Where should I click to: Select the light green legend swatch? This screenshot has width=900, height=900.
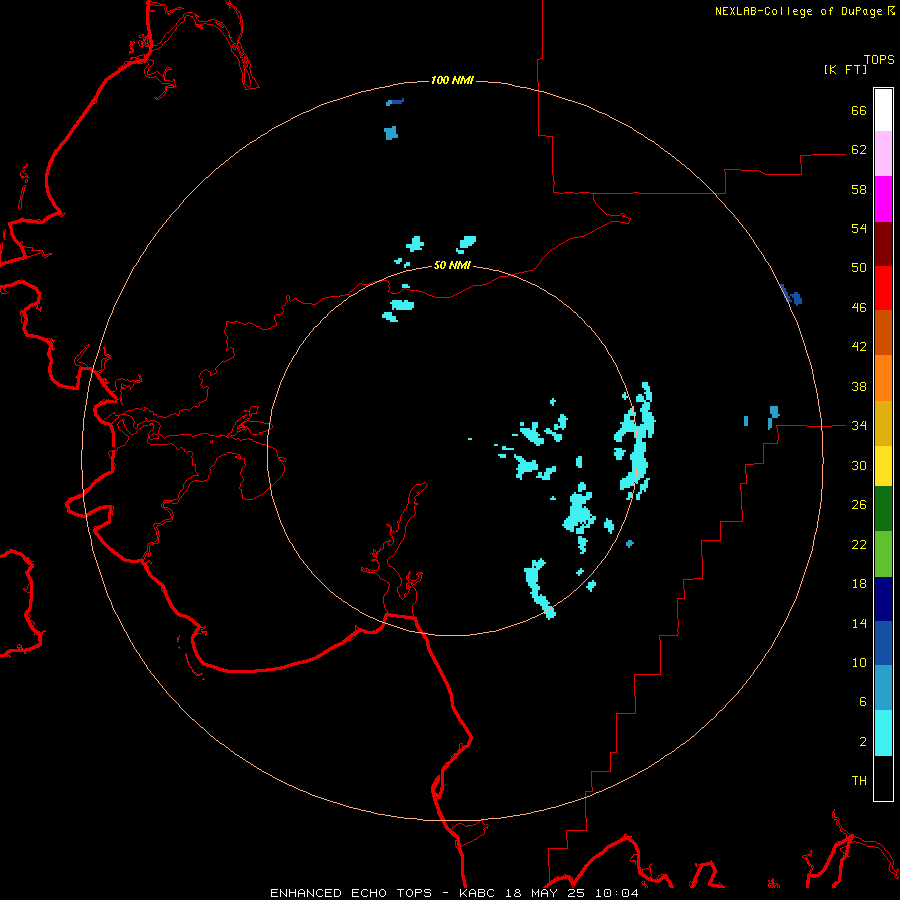883,554
